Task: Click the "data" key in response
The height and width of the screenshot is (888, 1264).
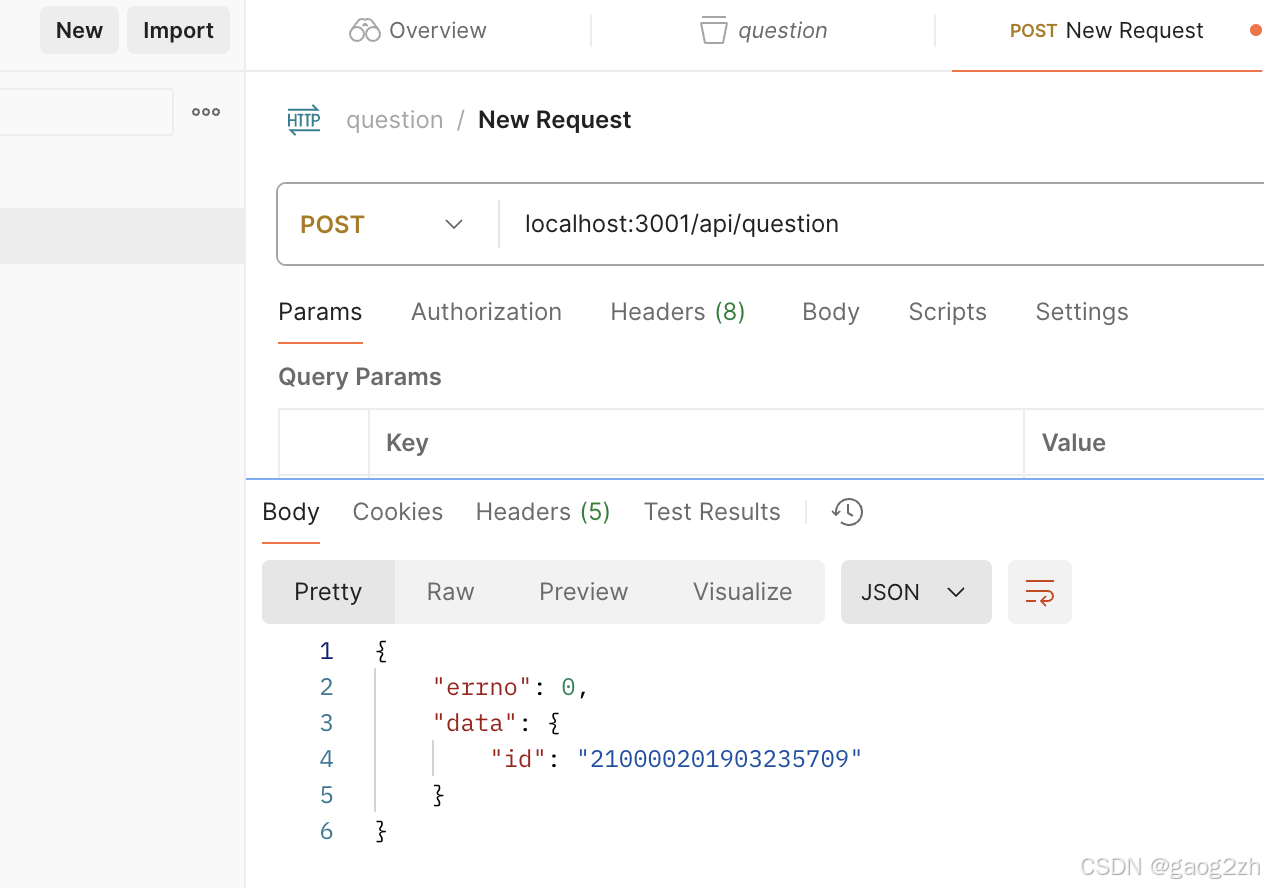Action: tap(475, 723)
